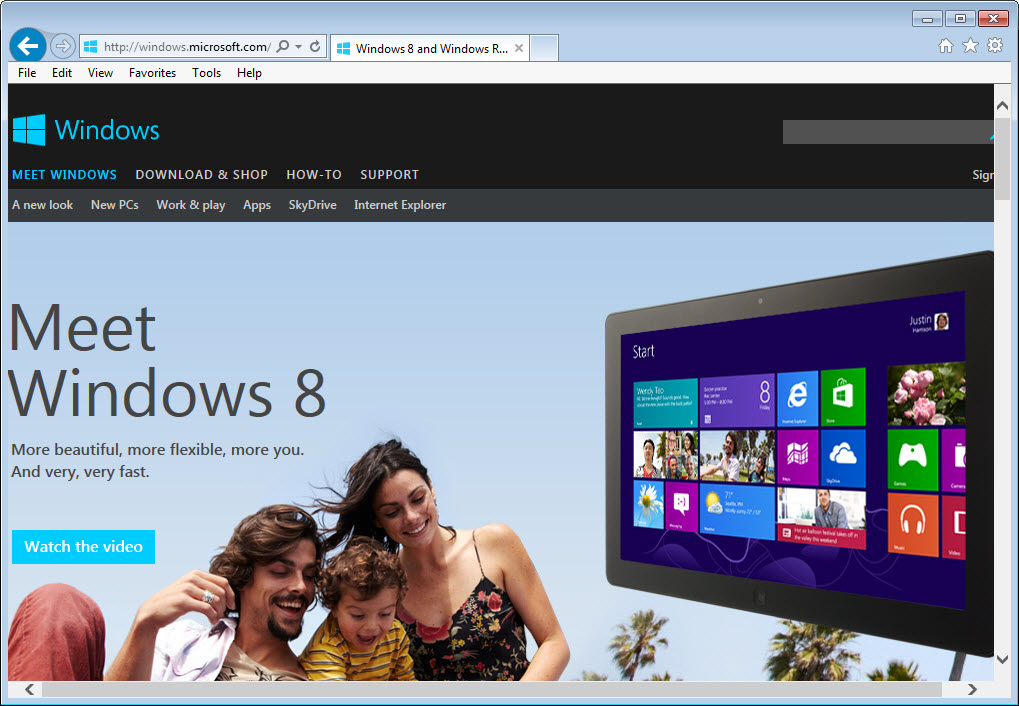Click the Justin user avatar on the tablet
This screenshot has width=1019, height=706.
[941, 321]
